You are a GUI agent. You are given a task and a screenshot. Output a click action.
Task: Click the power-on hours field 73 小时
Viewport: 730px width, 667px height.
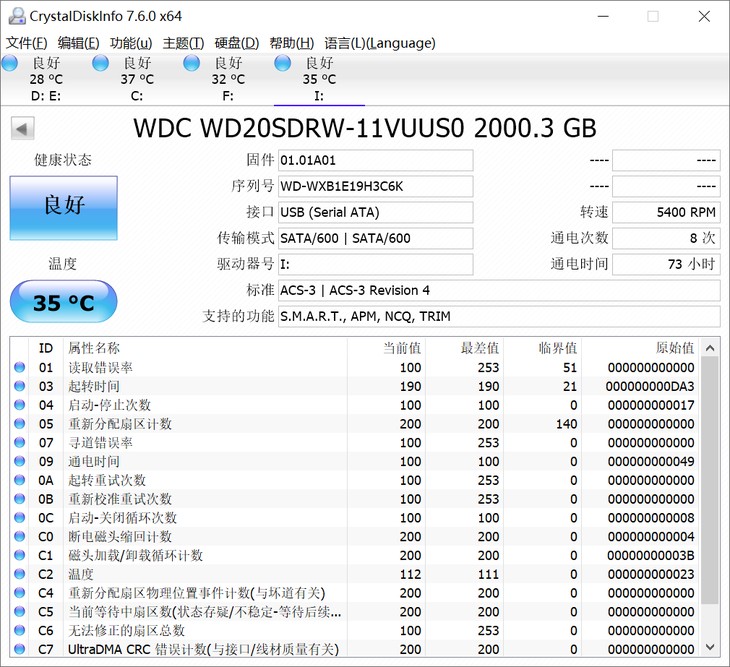[666, 265]
